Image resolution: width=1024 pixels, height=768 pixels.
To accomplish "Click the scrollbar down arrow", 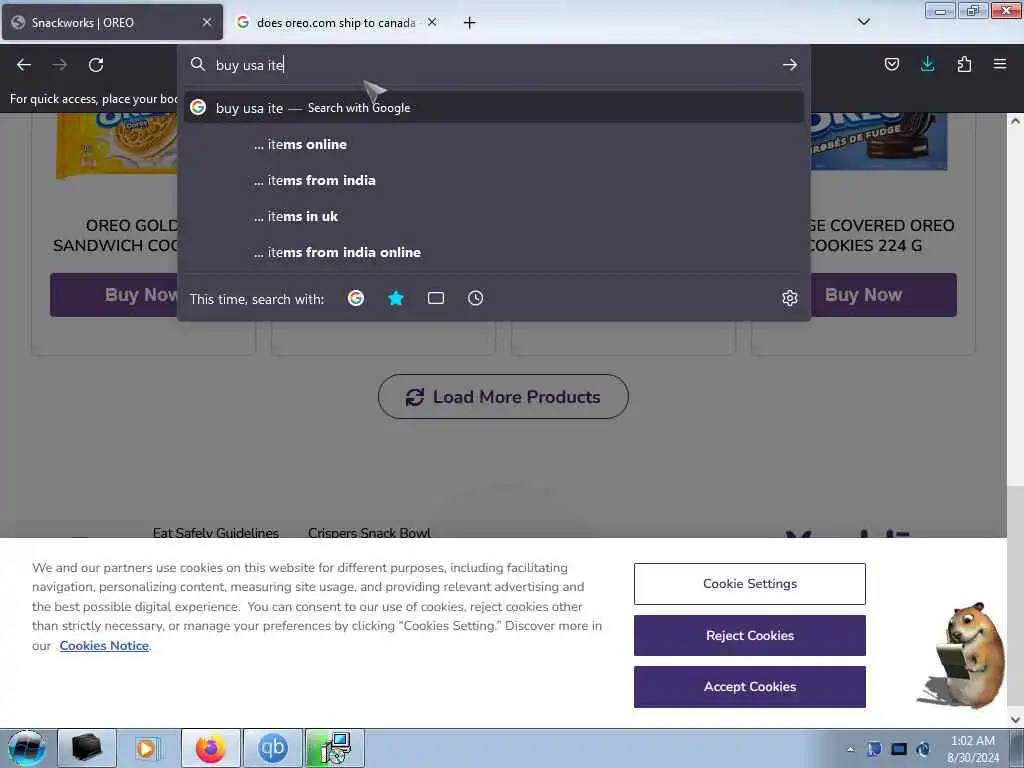I will coord(1015,720).
